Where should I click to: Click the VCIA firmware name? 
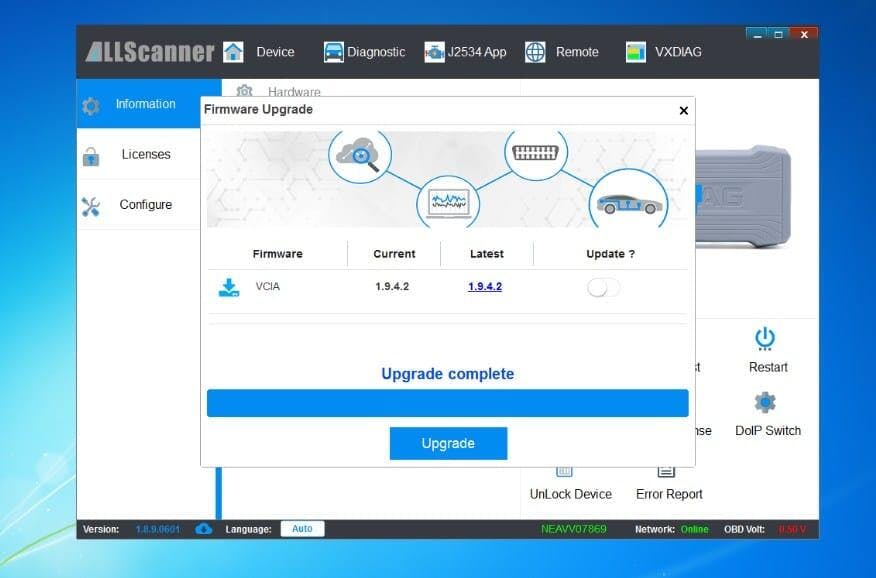268,286
